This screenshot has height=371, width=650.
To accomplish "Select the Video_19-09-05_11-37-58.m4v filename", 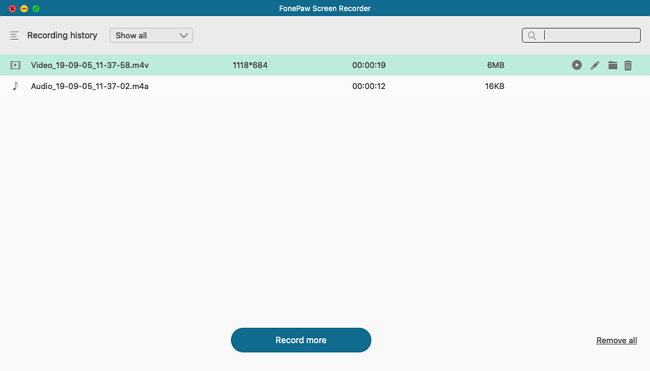I will coord(90,65).
